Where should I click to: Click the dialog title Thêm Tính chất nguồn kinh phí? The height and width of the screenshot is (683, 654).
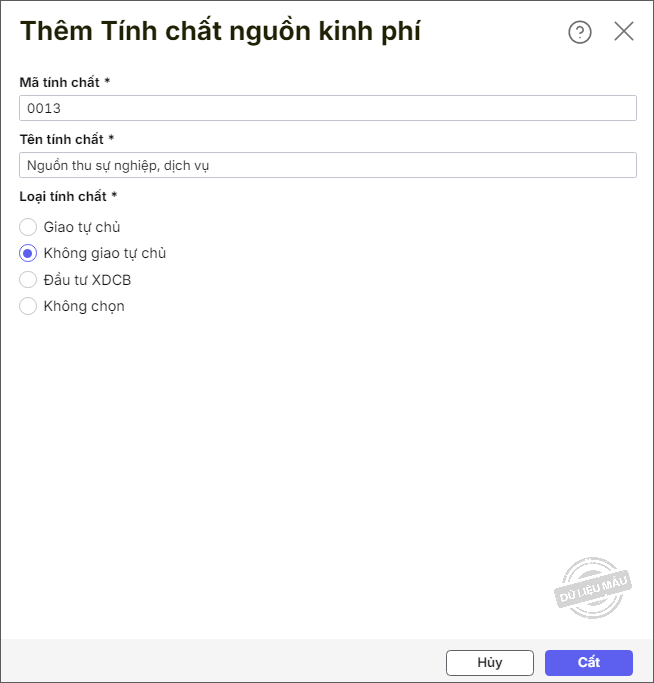click(220, 31)
